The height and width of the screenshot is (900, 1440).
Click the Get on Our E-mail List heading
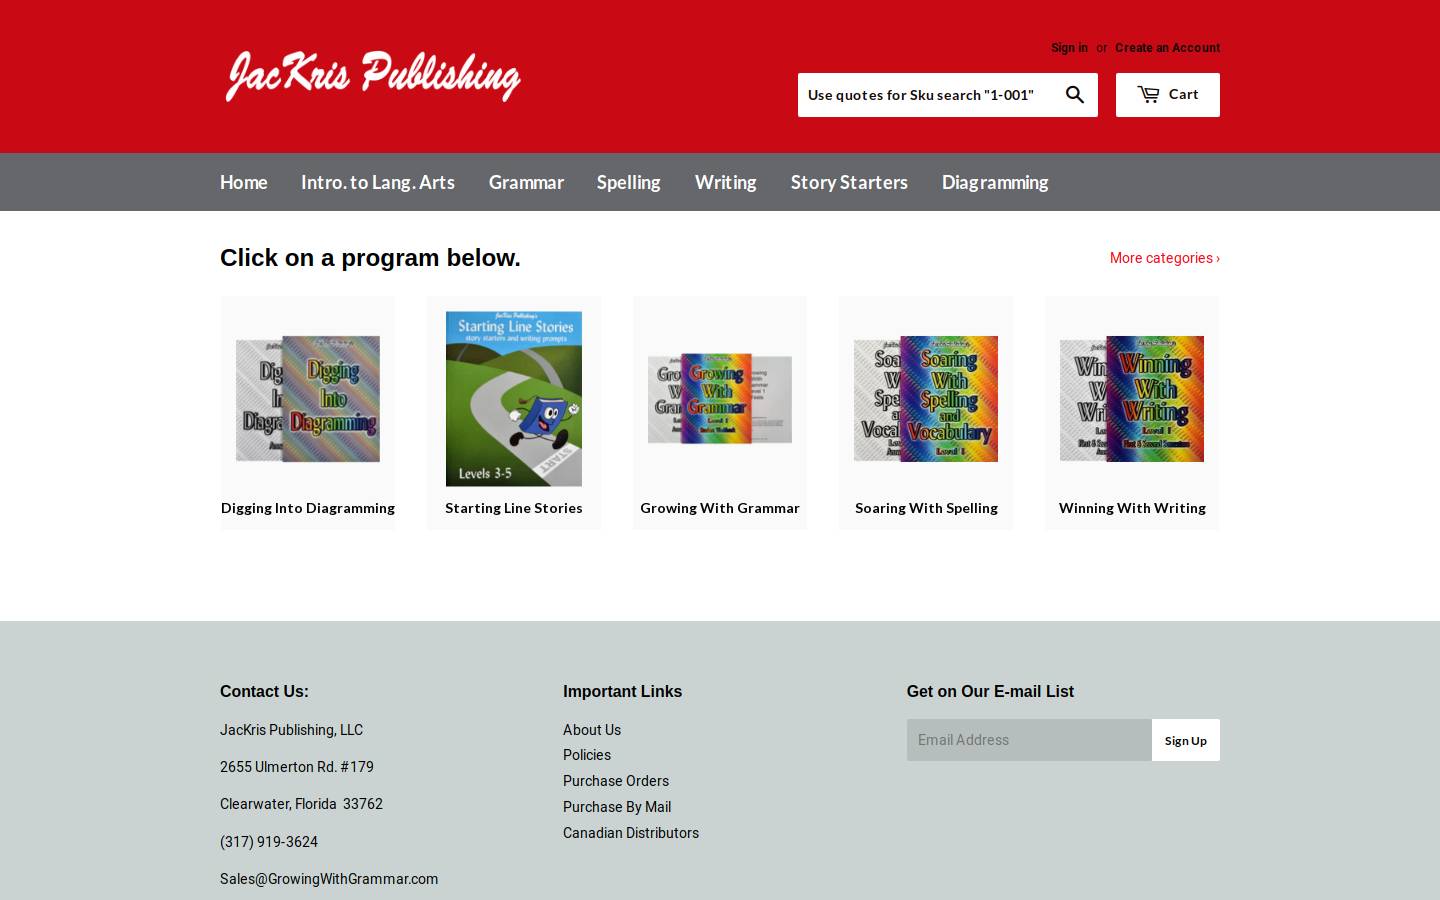click(x=990, y=691)
